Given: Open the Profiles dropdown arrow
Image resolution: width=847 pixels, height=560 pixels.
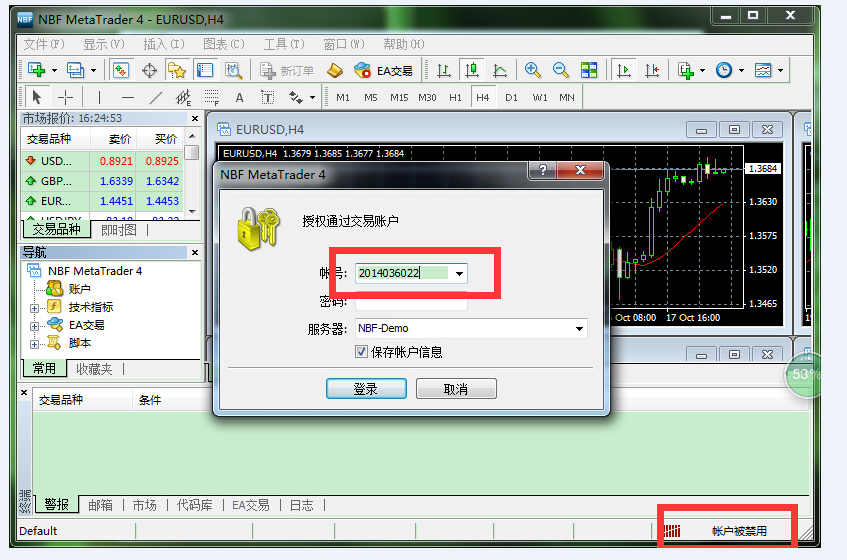Looking at the screenshot, I should click(93, 71).
